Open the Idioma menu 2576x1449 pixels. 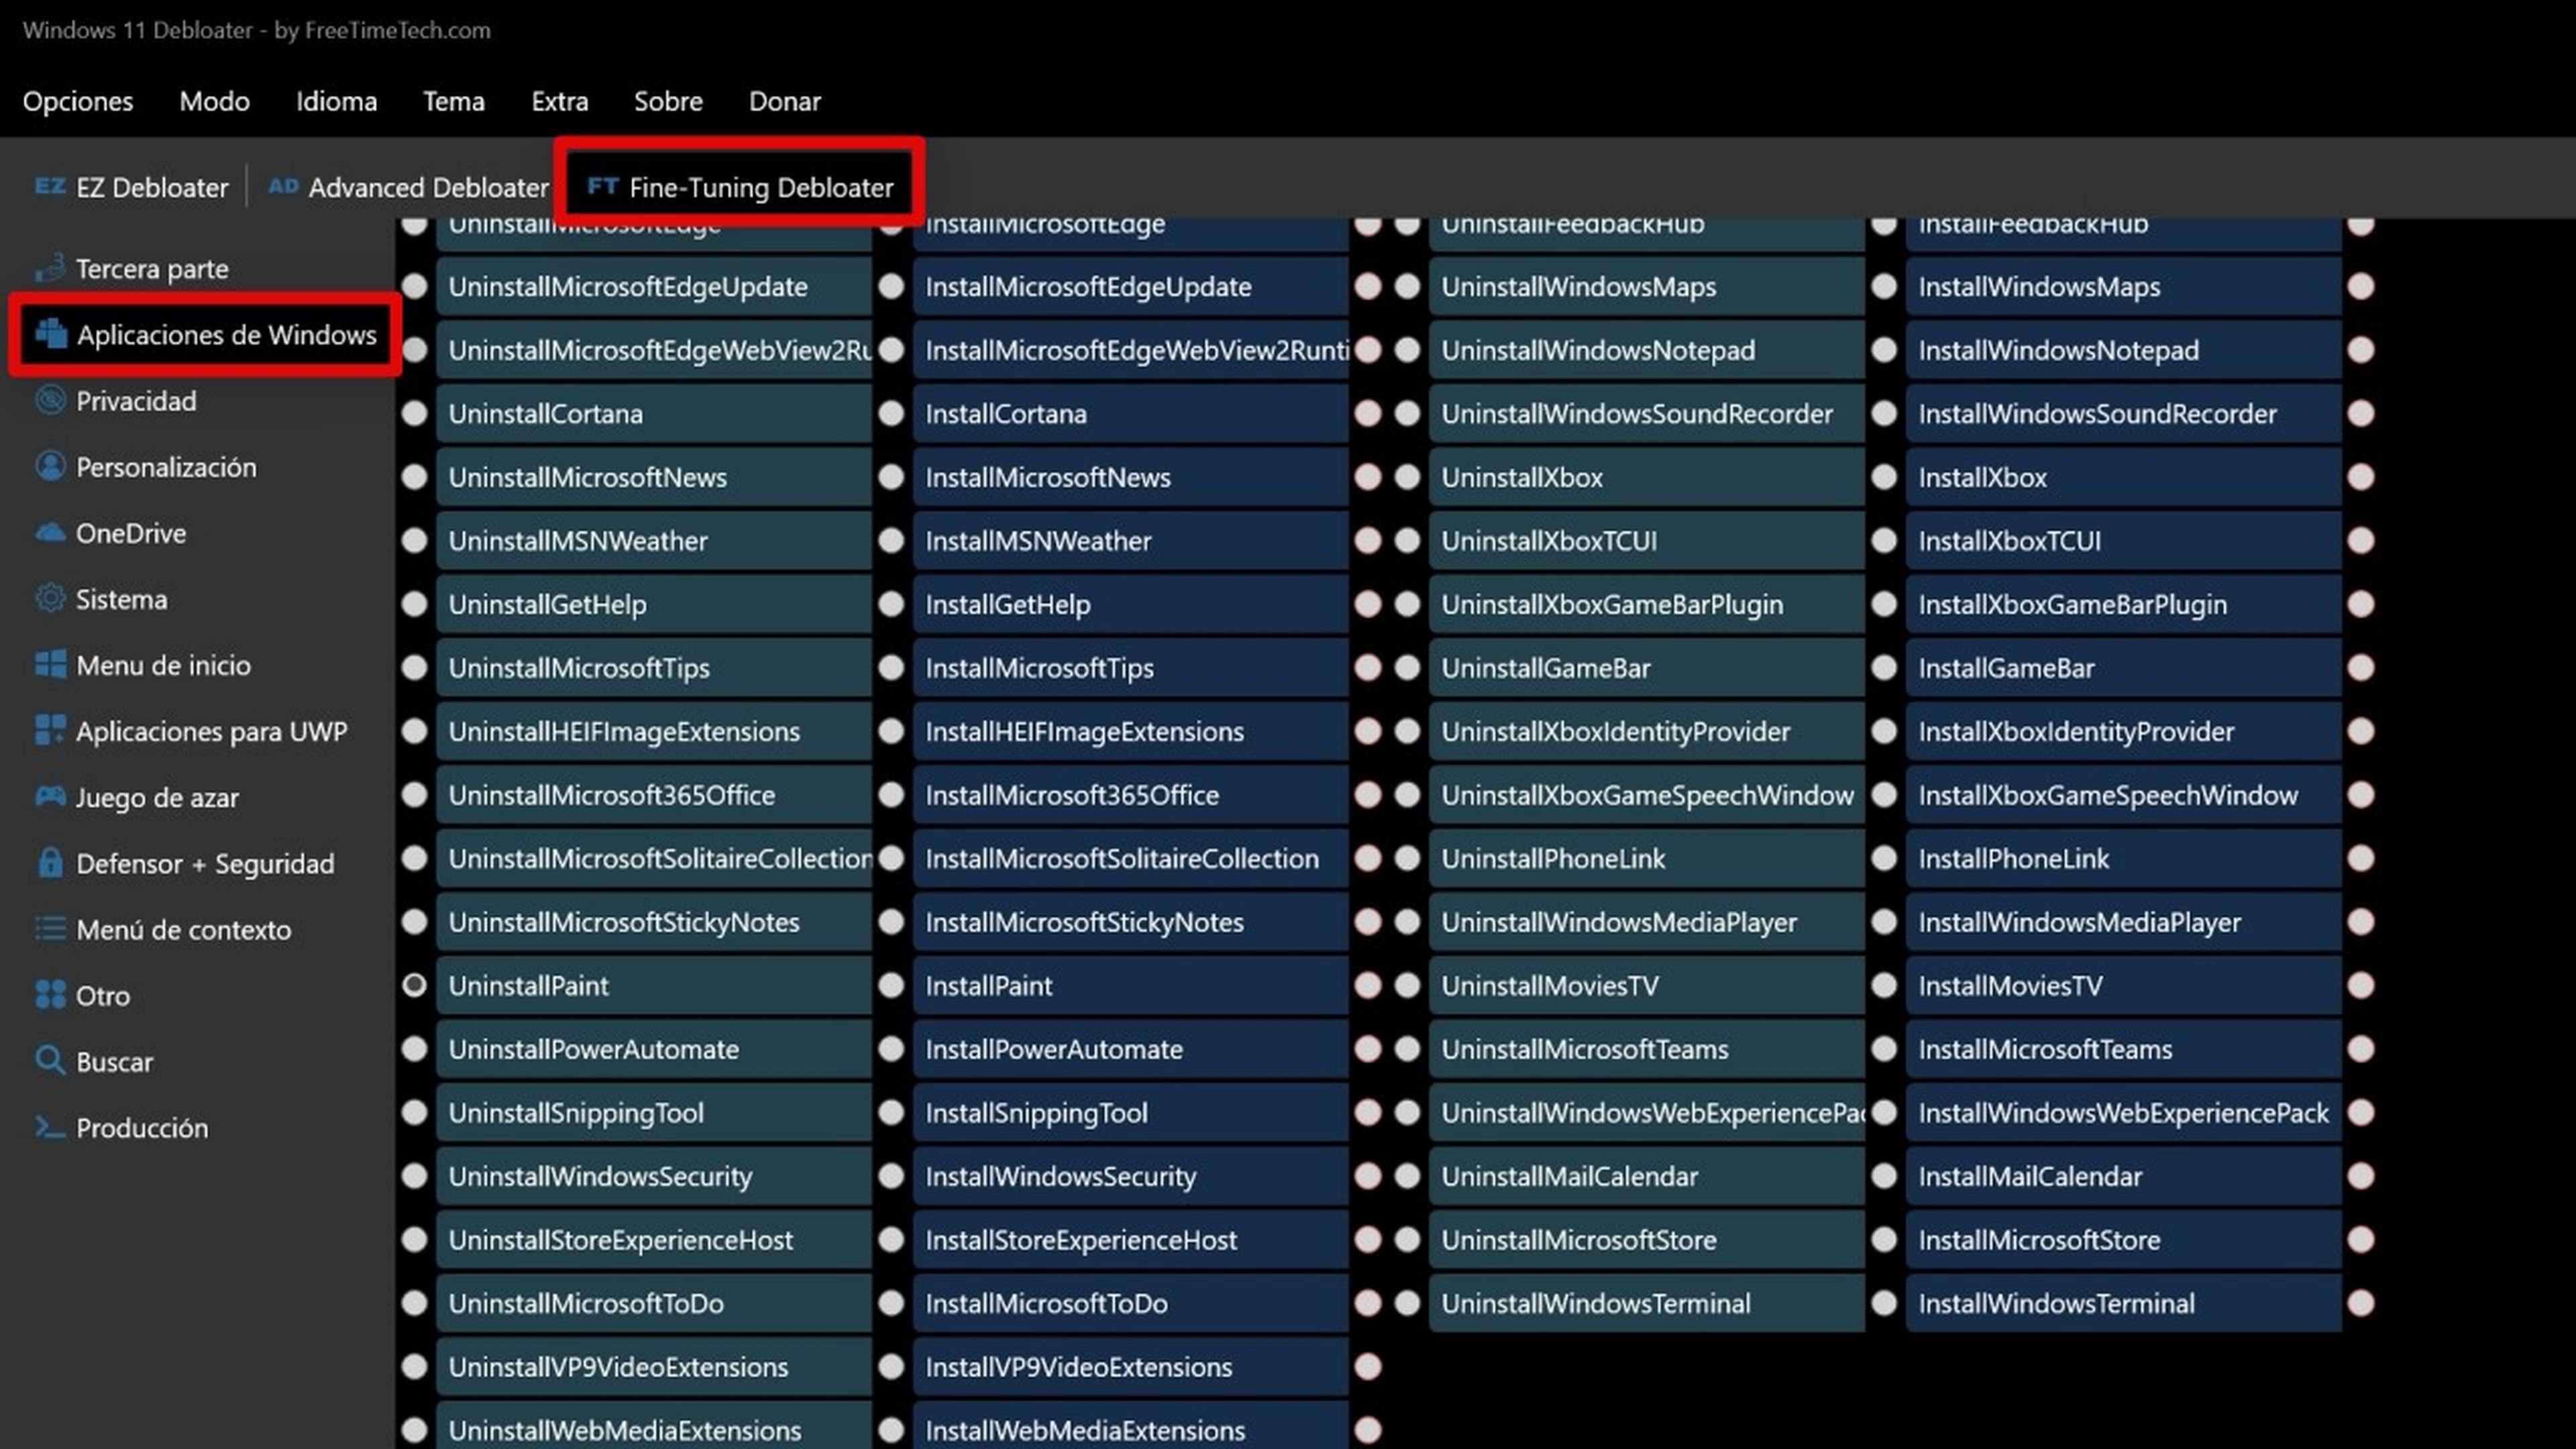336,101
